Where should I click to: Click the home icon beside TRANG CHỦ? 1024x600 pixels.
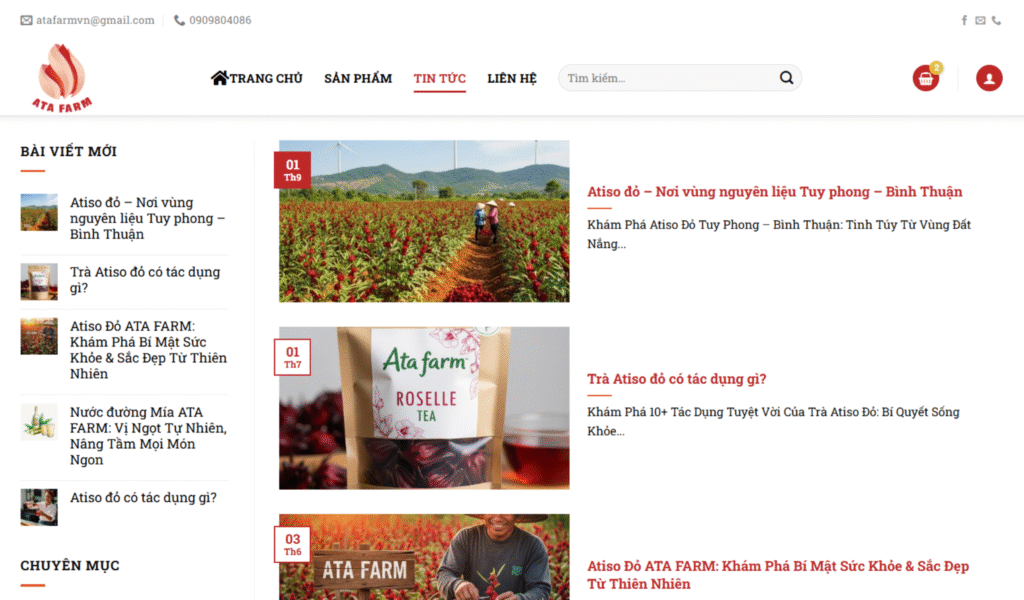coord(219,78)
